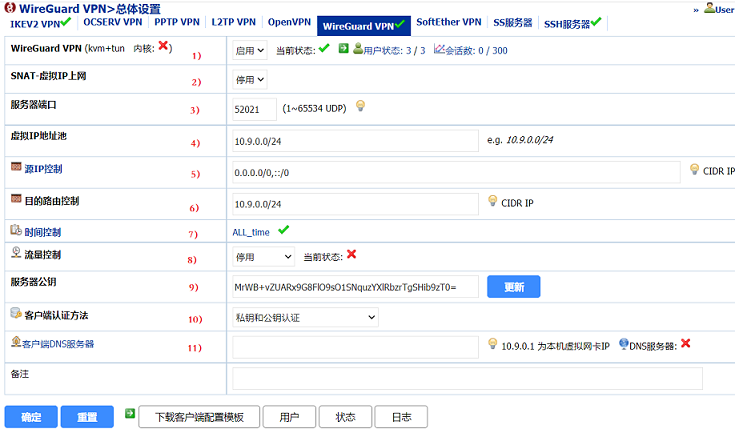Click the 源IP控制 firewall icon
Screen dimensions: 735x433
click(16, 167)
